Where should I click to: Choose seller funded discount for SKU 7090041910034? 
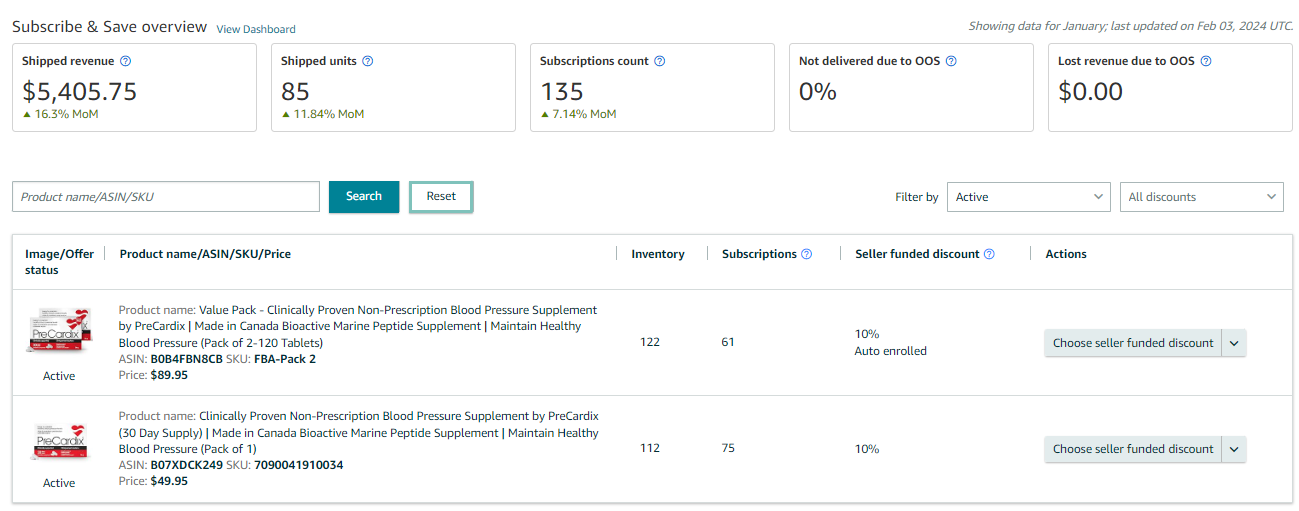[x=1133, y=449]
